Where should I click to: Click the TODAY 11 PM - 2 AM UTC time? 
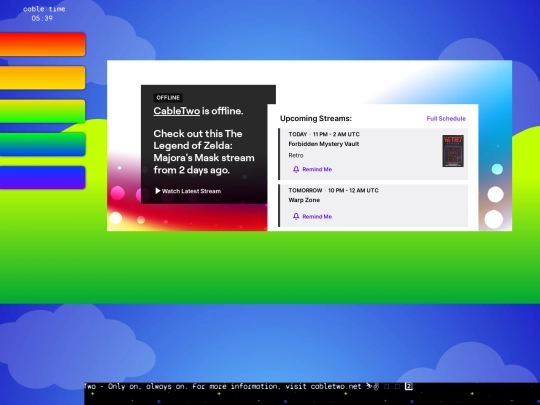(324, 134)
